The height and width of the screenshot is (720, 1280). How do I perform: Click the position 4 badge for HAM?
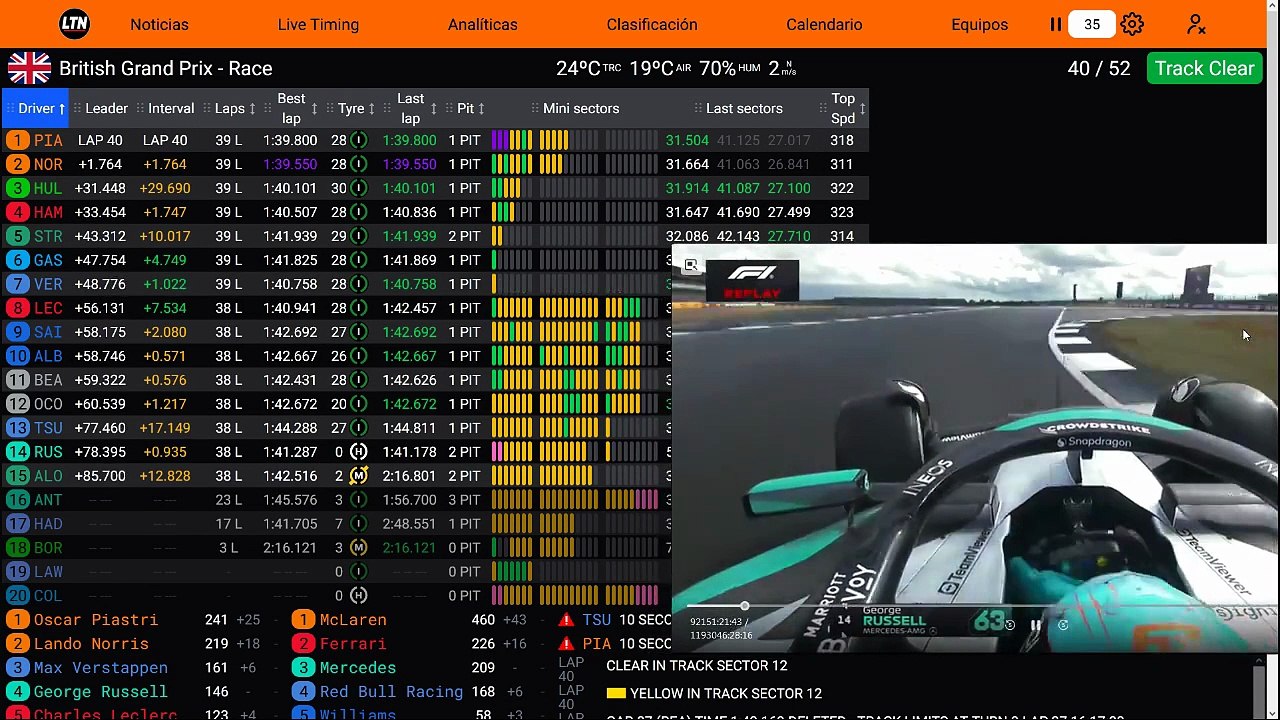(17, 212)
